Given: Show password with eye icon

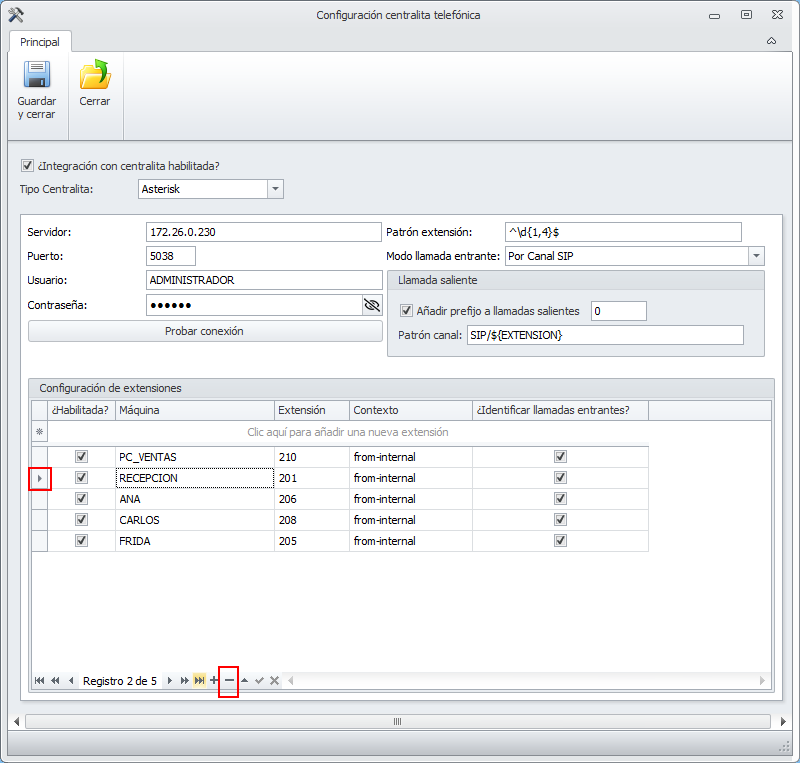Looking at the screenshot, I should 372,305.
